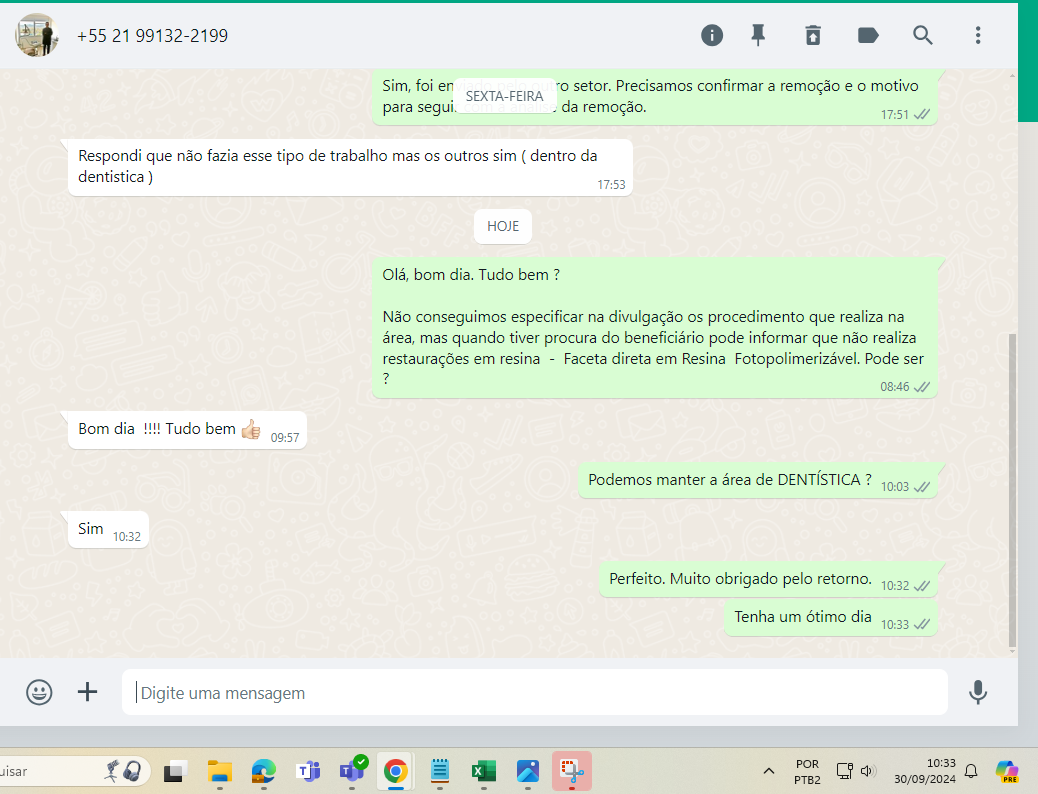Open the three-dot chat menu

[x=977, y=36]
